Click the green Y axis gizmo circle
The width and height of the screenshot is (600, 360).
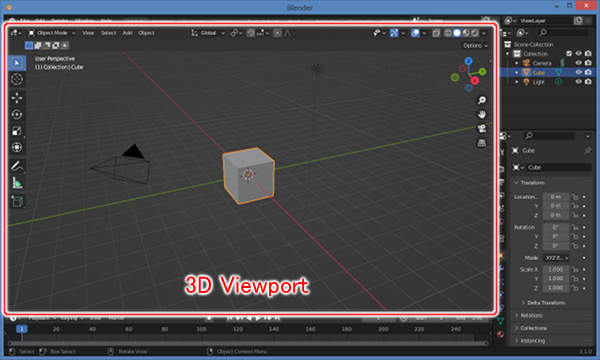(x=482, y=71)
